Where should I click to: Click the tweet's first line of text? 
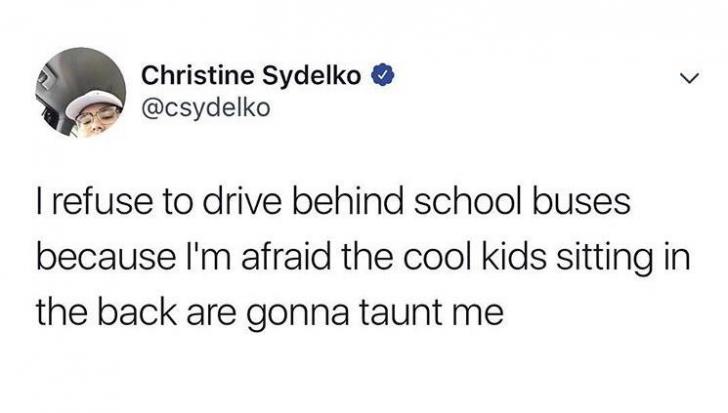pyautogui.click(x=334, y=202)
